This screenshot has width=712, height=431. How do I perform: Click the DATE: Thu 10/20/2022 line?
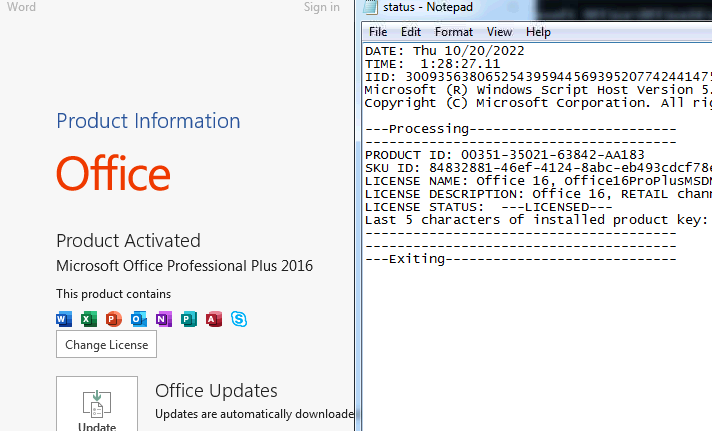point(445,51)
